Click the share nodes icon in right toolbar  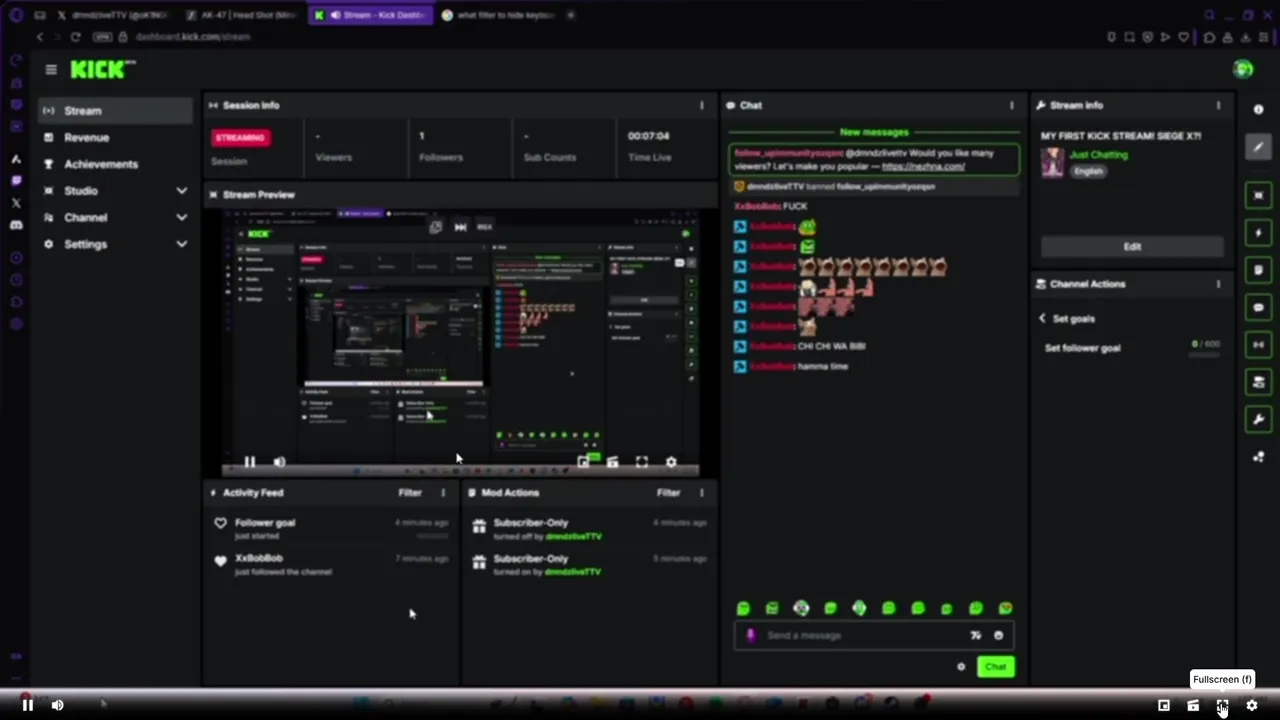(1259, 457)
